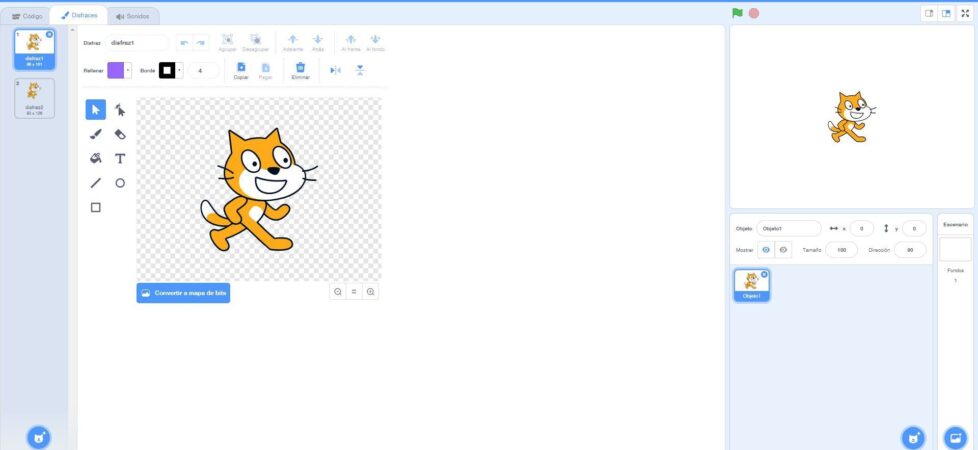Flip costume vertically

coord(360,71)
